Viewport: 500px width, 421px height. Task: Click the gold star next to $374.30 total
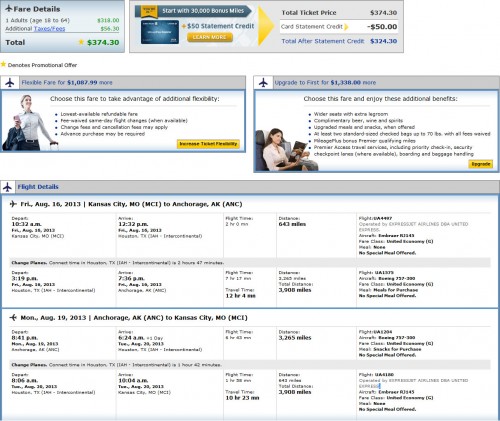(81, 42)
